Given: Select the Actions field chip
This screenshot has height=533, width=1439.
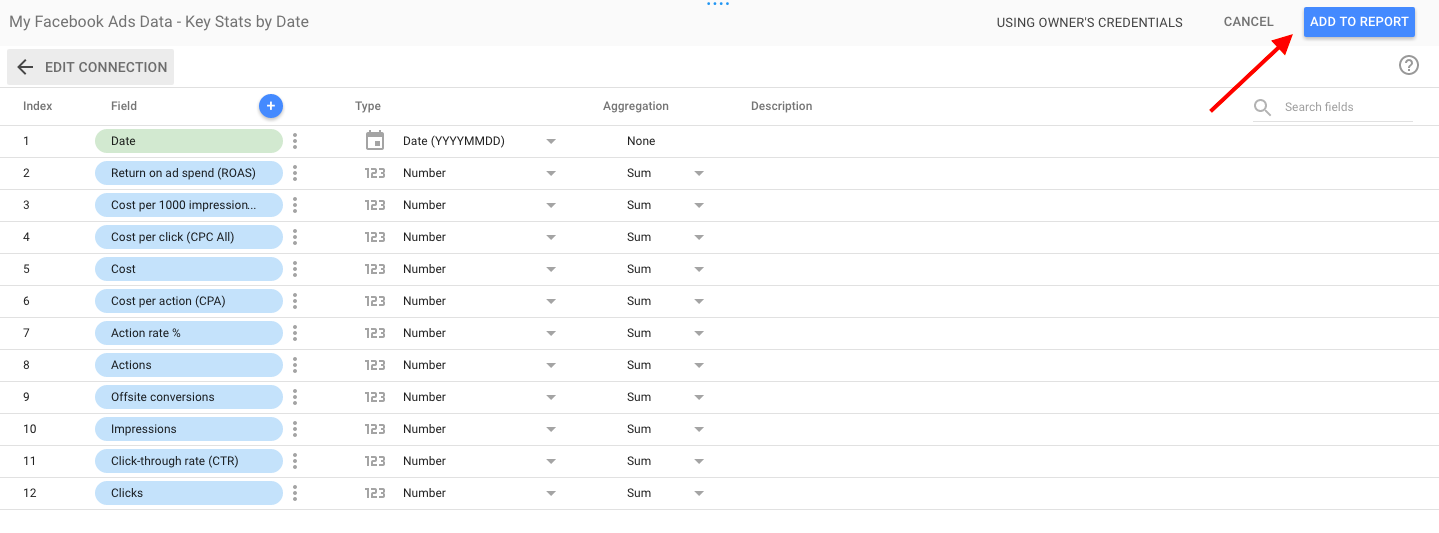Looking at the screenshot, I should tap(189, 365).
